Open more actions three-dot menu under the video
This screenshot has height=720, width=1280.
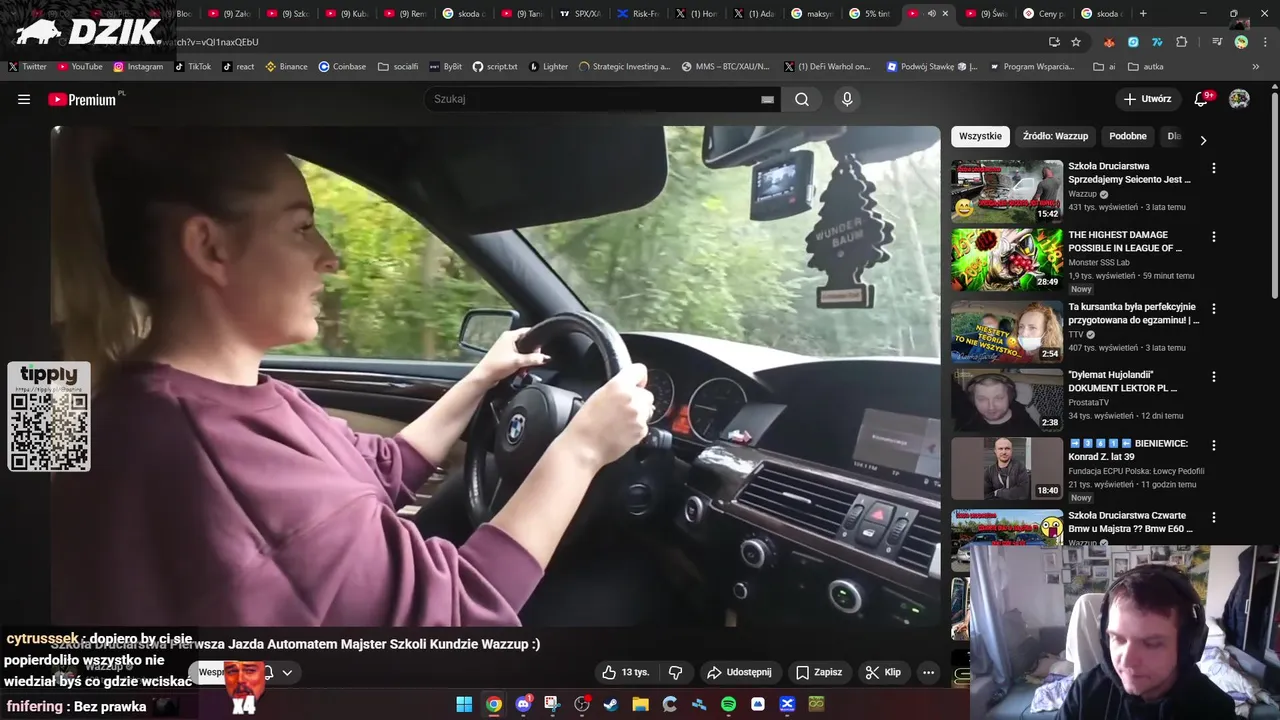(928, 672)
